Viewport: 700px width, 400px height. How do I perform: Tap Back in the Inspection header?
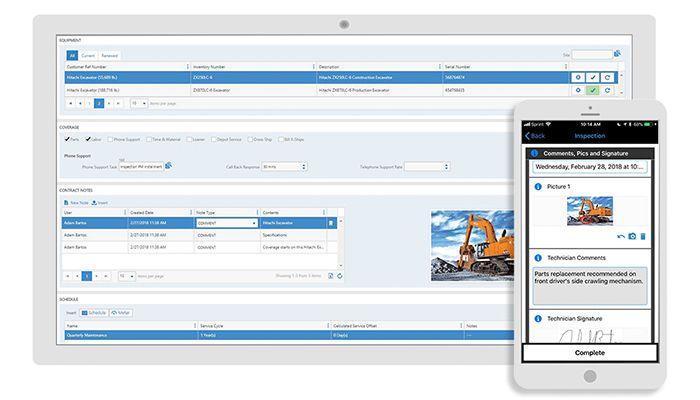coord(535,136)
